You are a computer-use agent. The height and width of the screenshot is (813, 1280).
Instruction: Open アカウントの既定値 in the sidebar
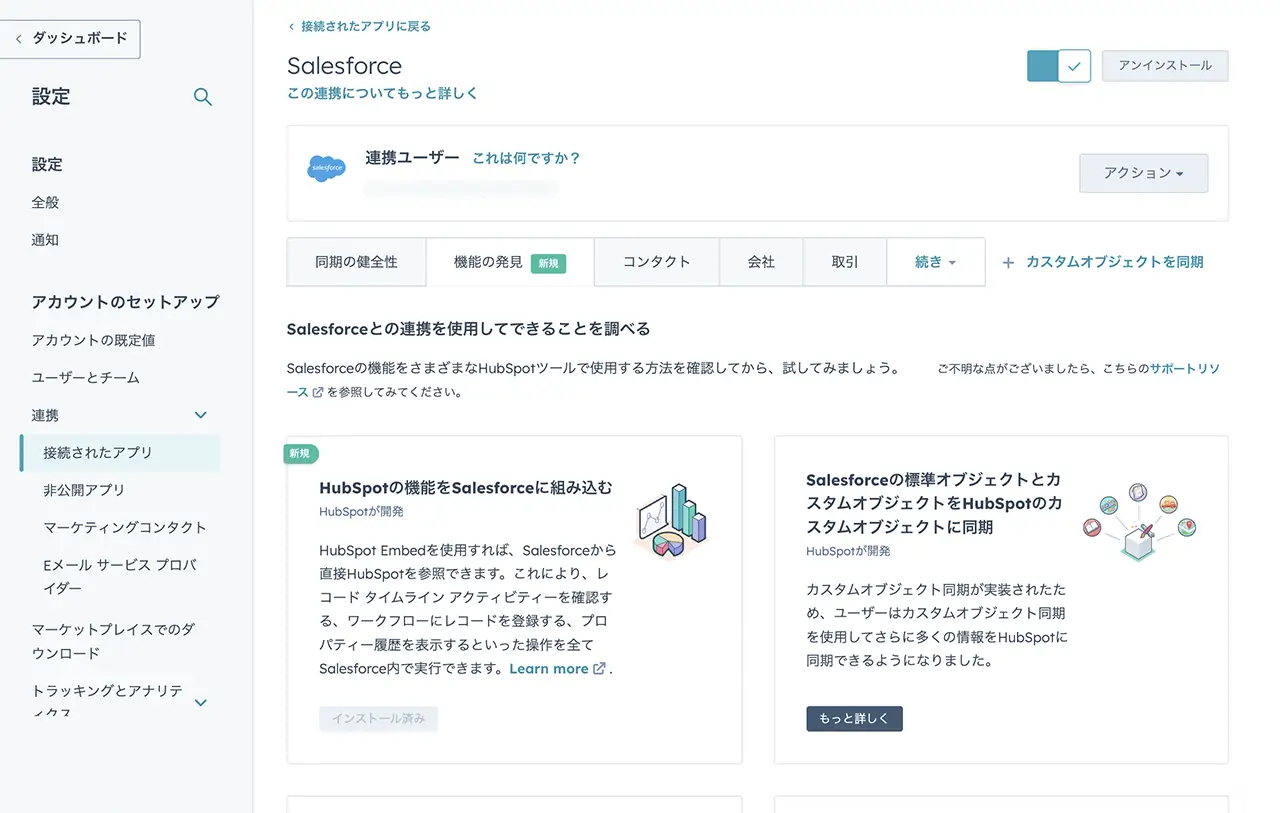click(x=93, y=340)
